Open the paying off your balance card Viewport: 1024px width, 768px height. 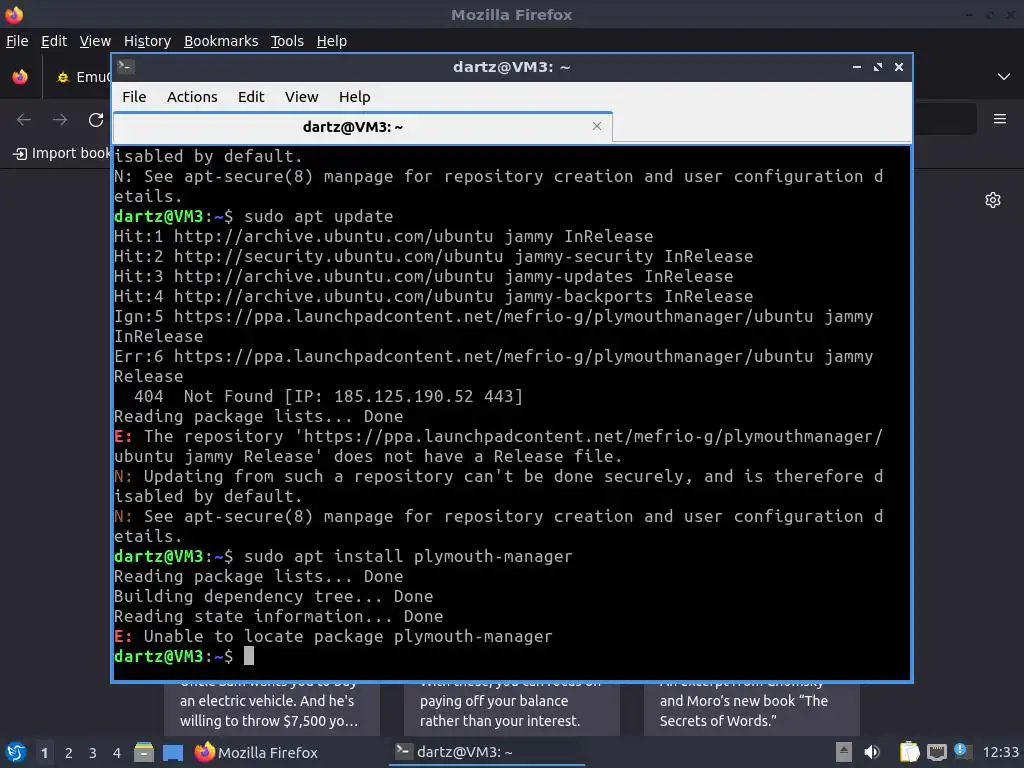(x=511, y=709)
